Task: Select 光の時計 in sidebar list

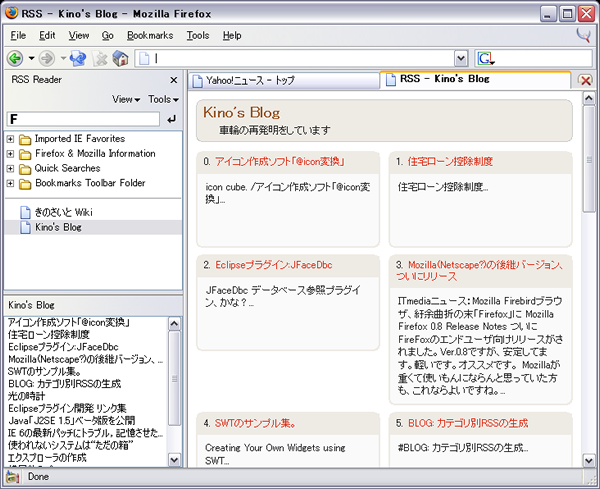Action: (x=26, y=396)
